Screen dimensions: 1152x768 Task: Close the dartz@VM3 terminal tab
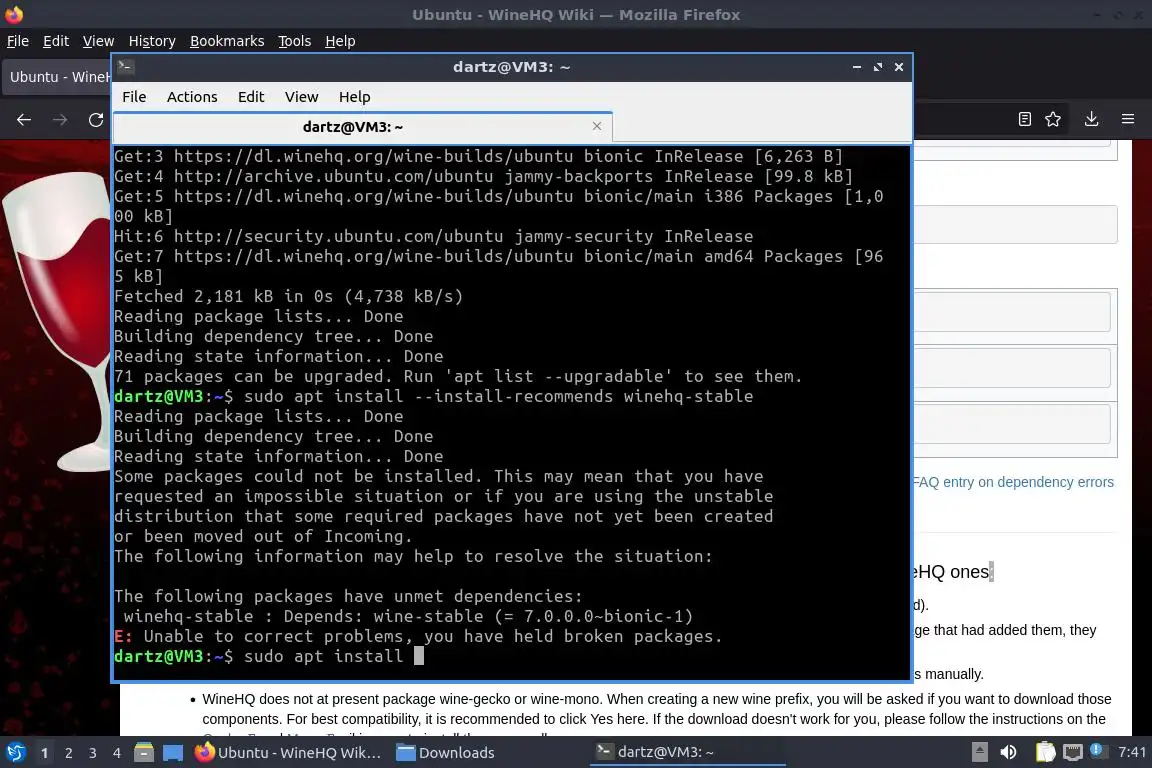pos(597,126)
